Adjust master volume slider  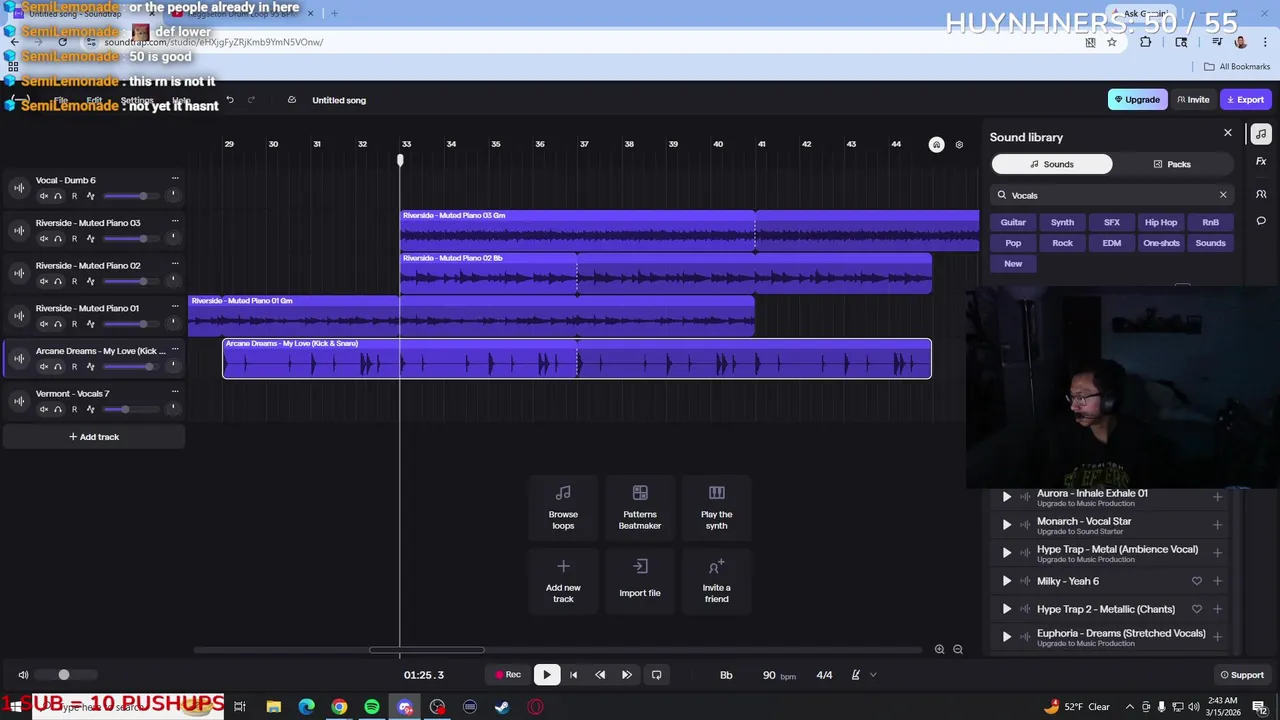[65, 675]
